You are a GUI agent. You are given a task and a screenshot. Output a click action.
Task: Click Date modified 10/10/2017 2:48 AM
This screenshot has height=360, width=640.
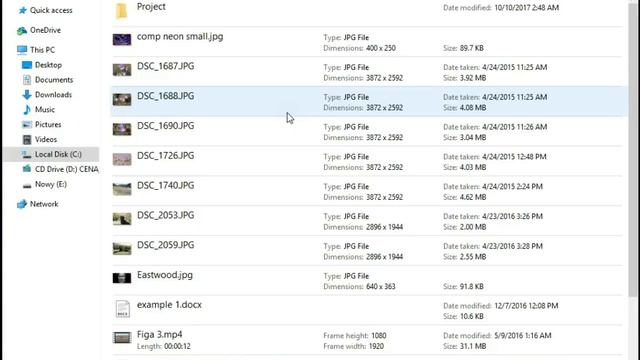tap(501, 7)
